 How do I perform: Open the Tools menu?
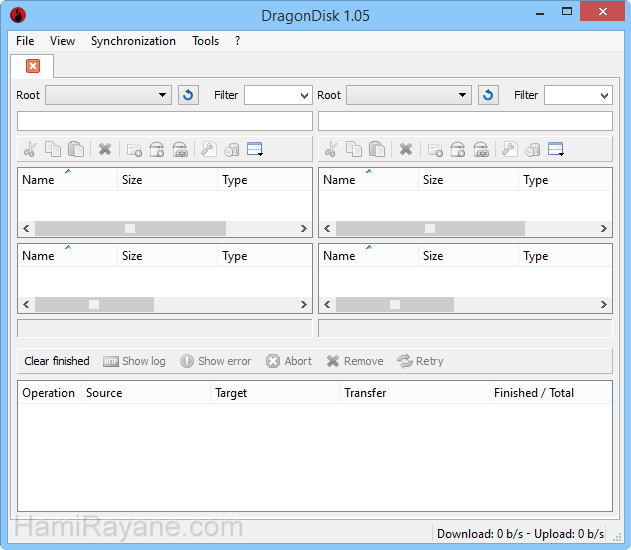coord(205,41)
